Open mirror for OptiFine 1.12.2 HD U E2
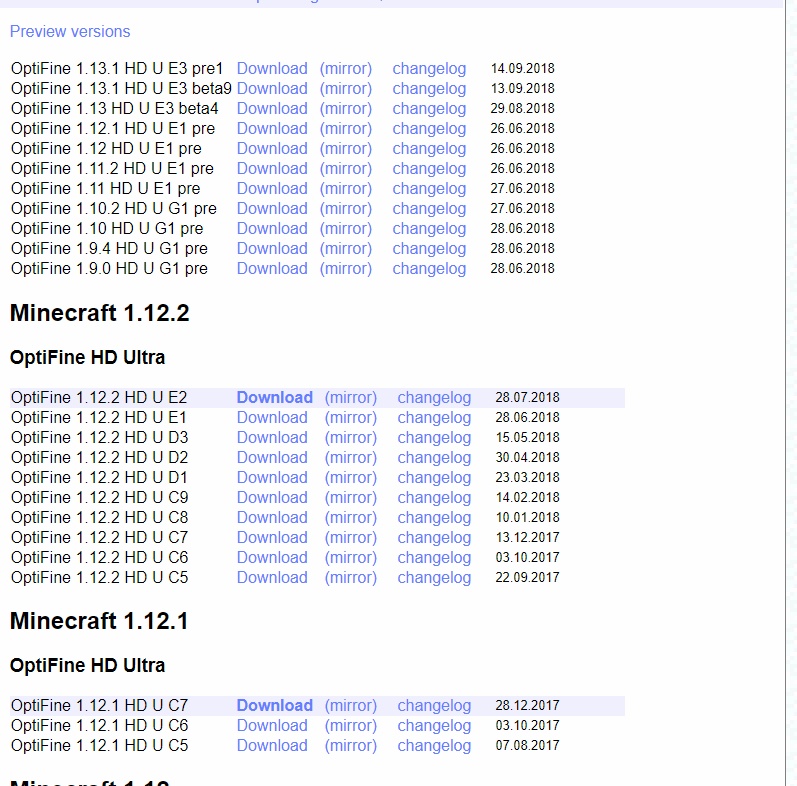 351,398
